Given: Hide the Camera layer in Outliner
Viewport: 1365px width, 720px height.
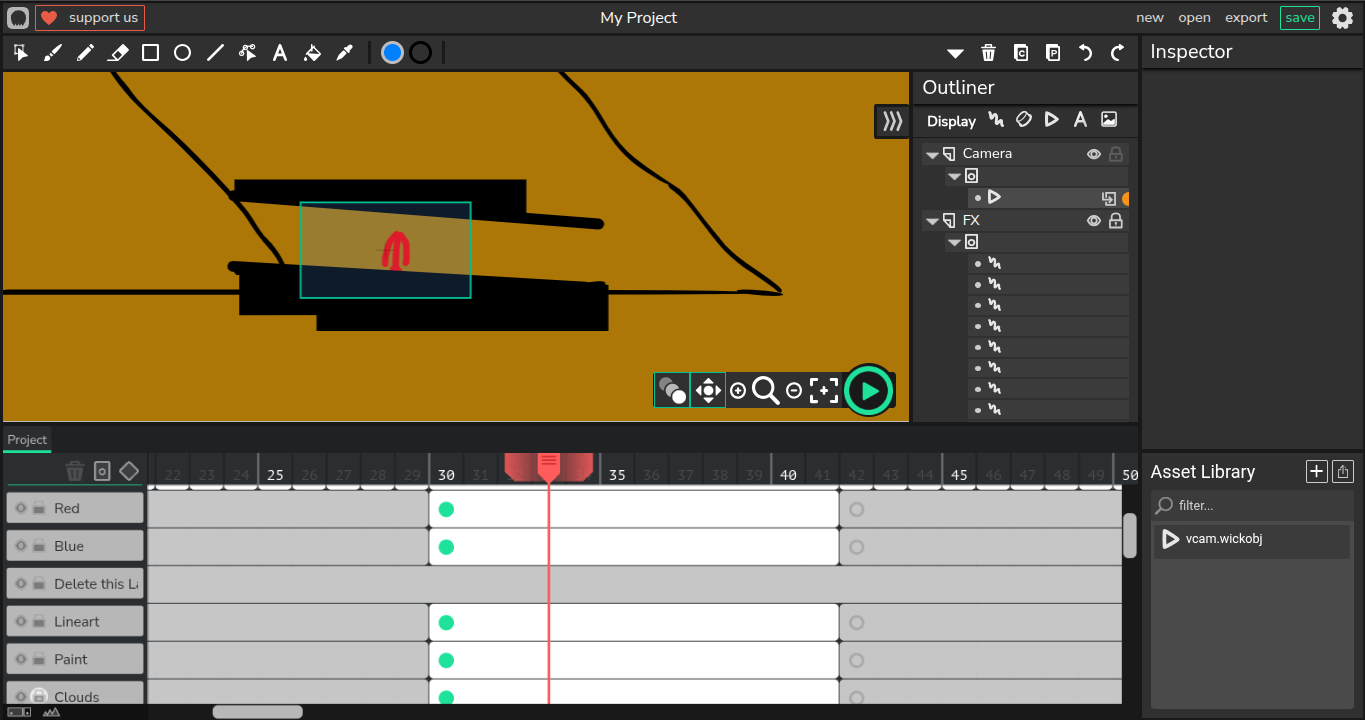Looking at the screenshot, I should point(1094,154).
